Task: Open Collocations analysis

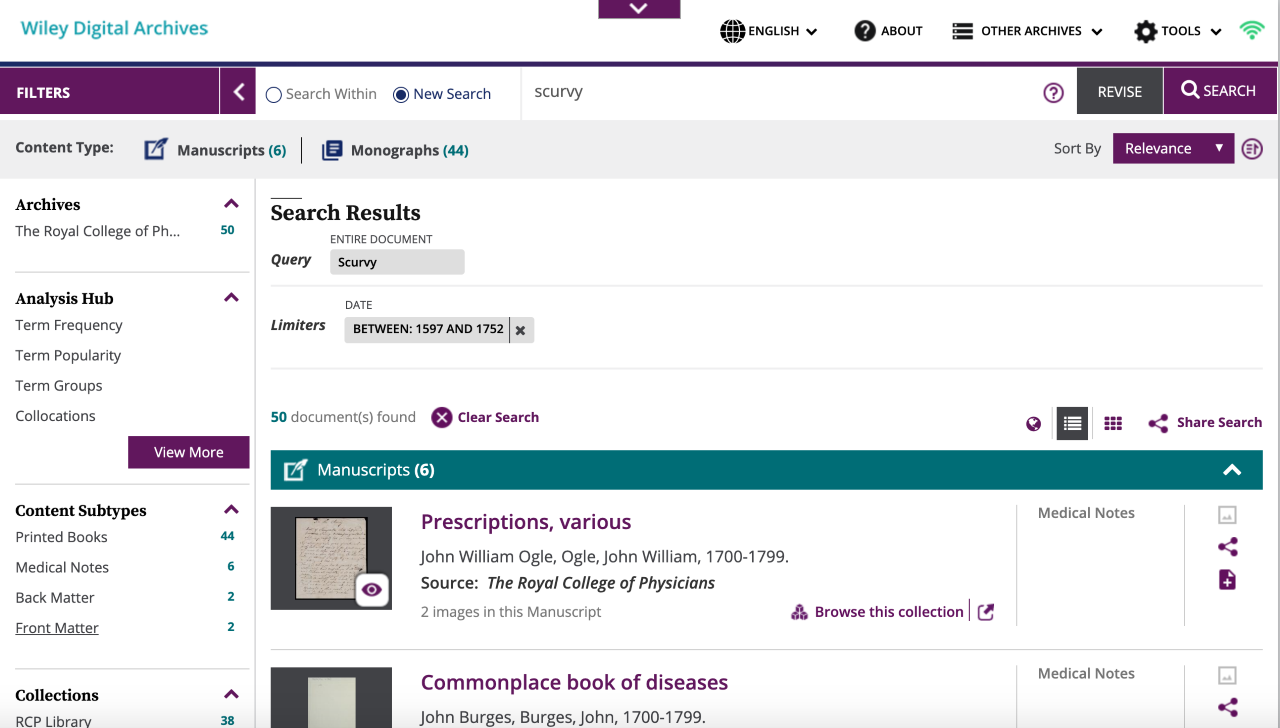Action: [56, 416]
